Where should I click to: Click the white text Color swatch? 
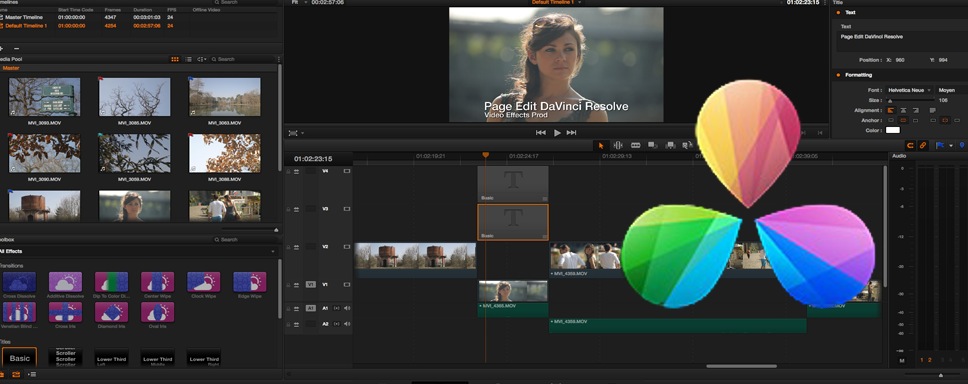pos(893,130)
